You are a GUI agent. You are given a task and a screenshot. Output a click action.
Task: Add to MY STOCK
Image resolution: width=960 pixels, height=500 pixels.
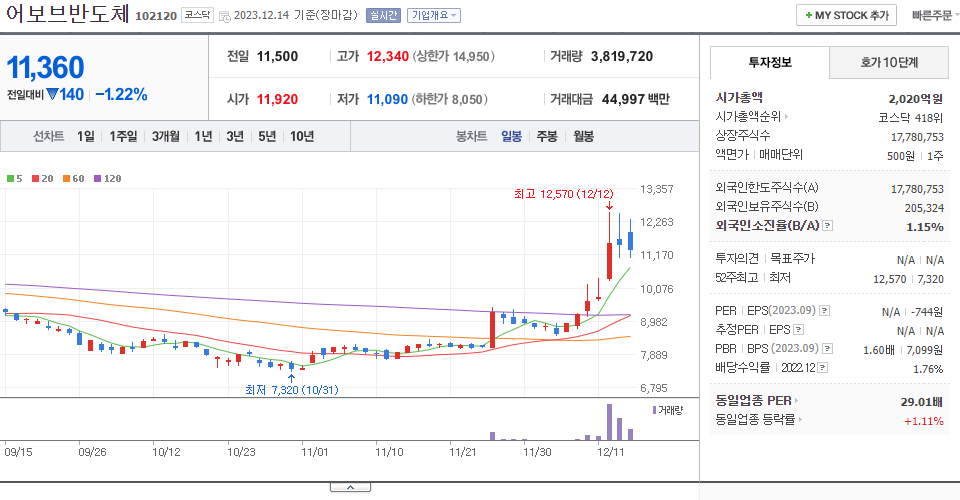coord(846,15)
